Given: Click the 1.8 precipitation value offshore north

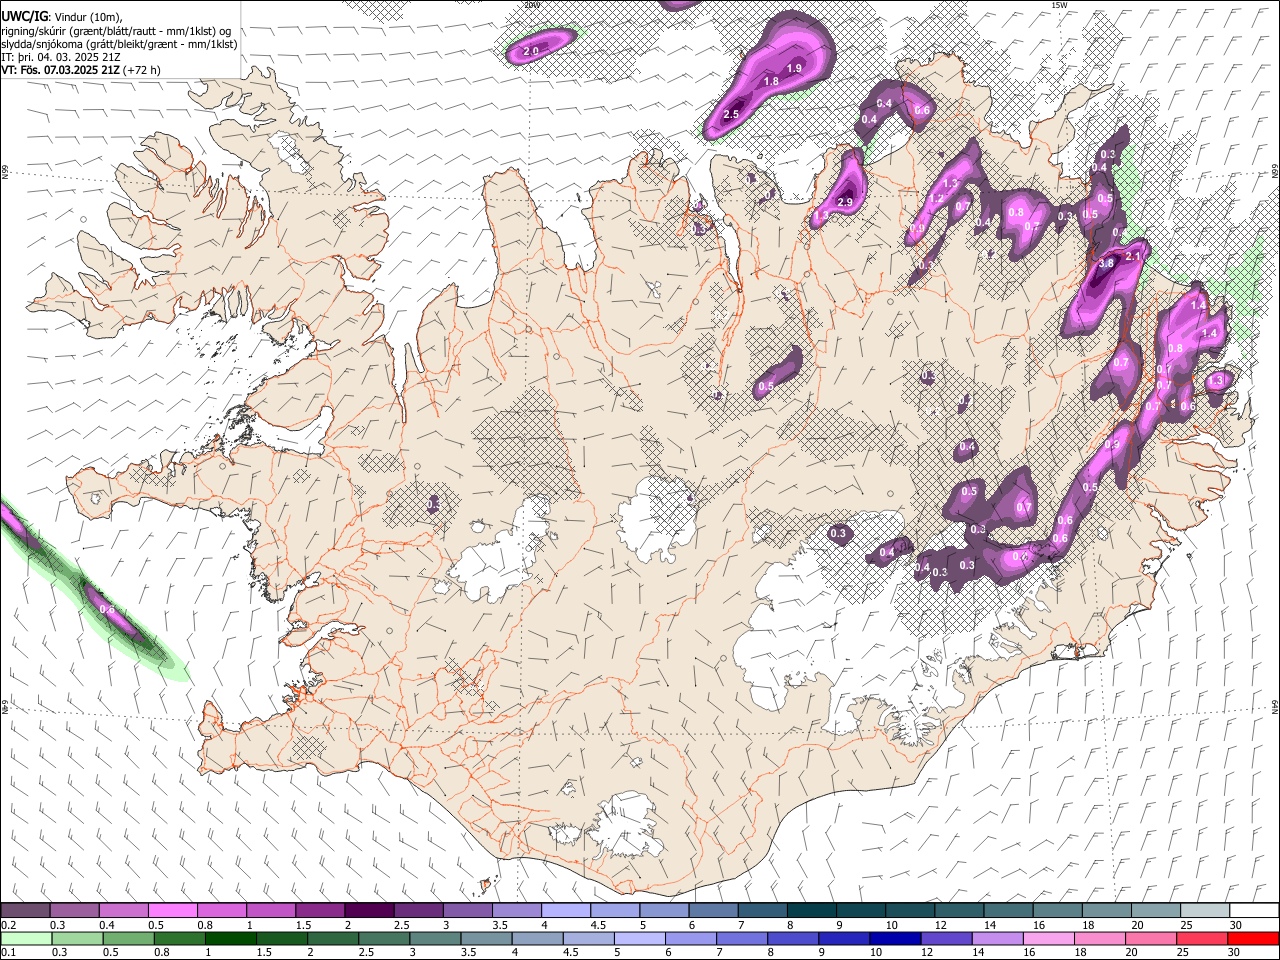Looking at the screenshot, I should [771, 81].
